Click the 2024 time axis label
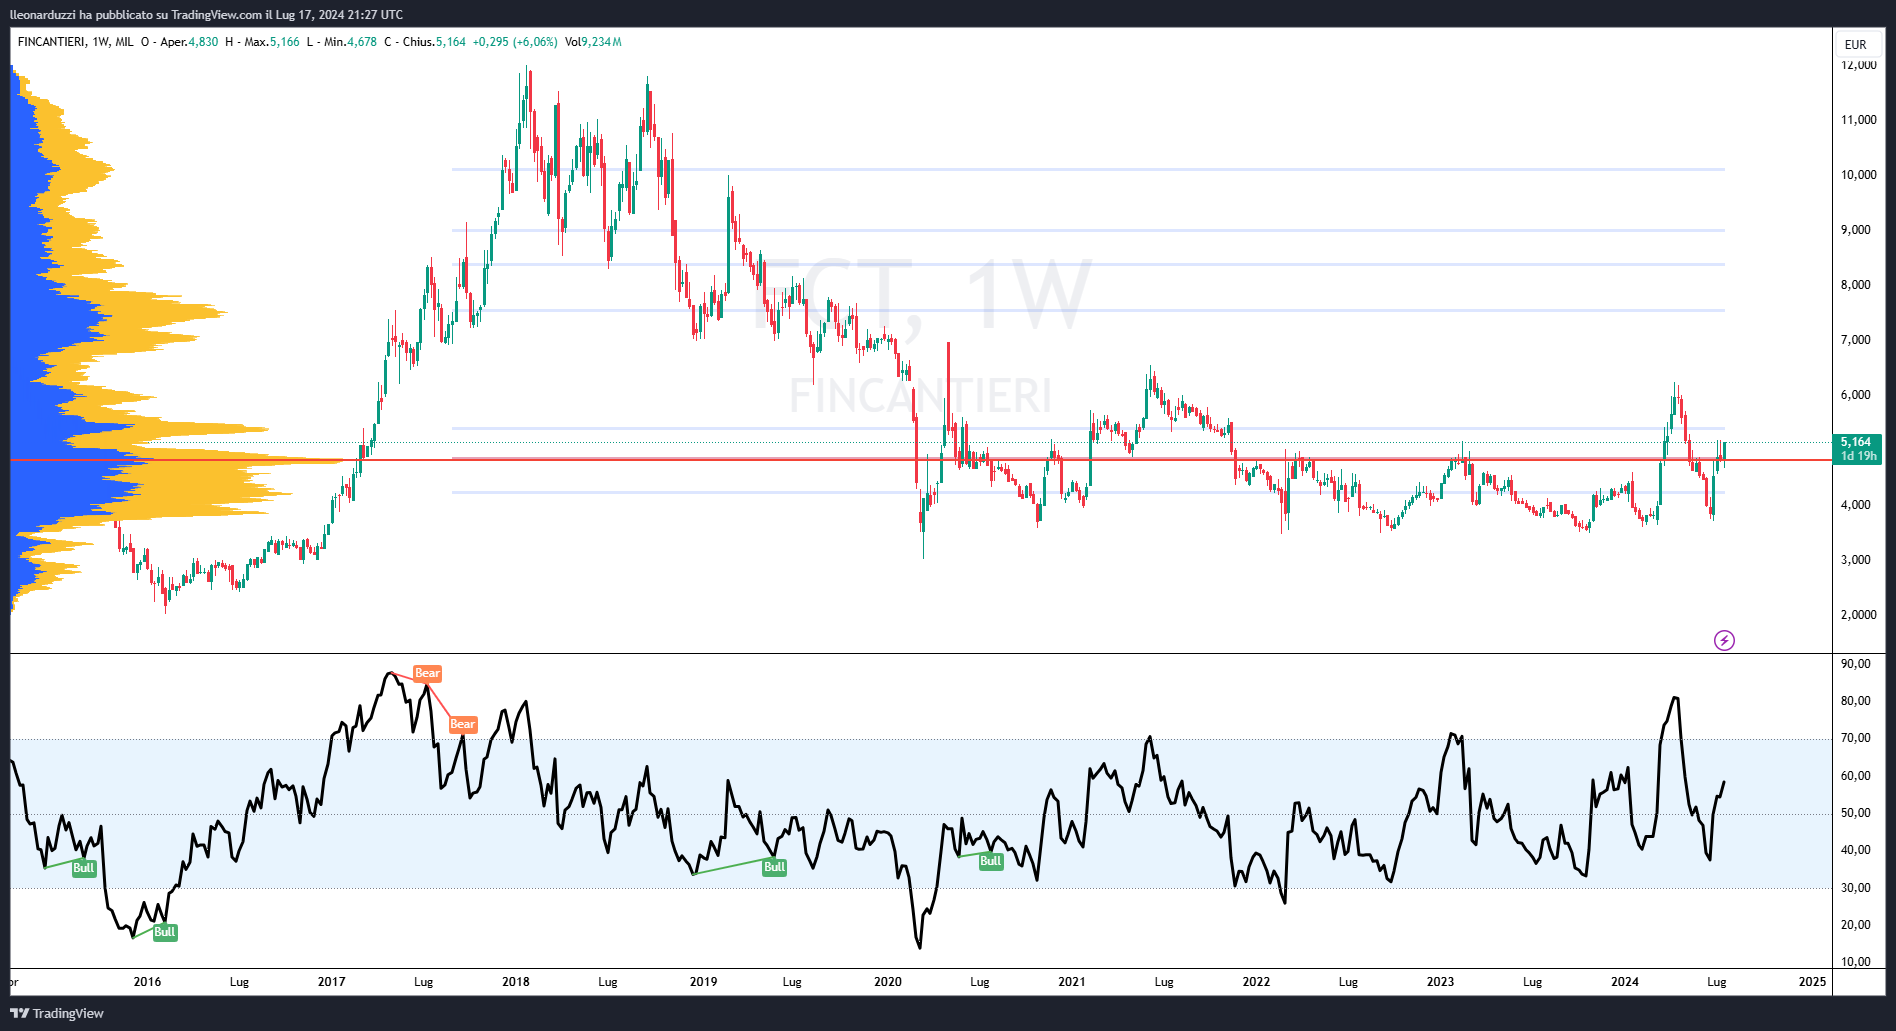1896x1031 pixels. (1625, 982)
